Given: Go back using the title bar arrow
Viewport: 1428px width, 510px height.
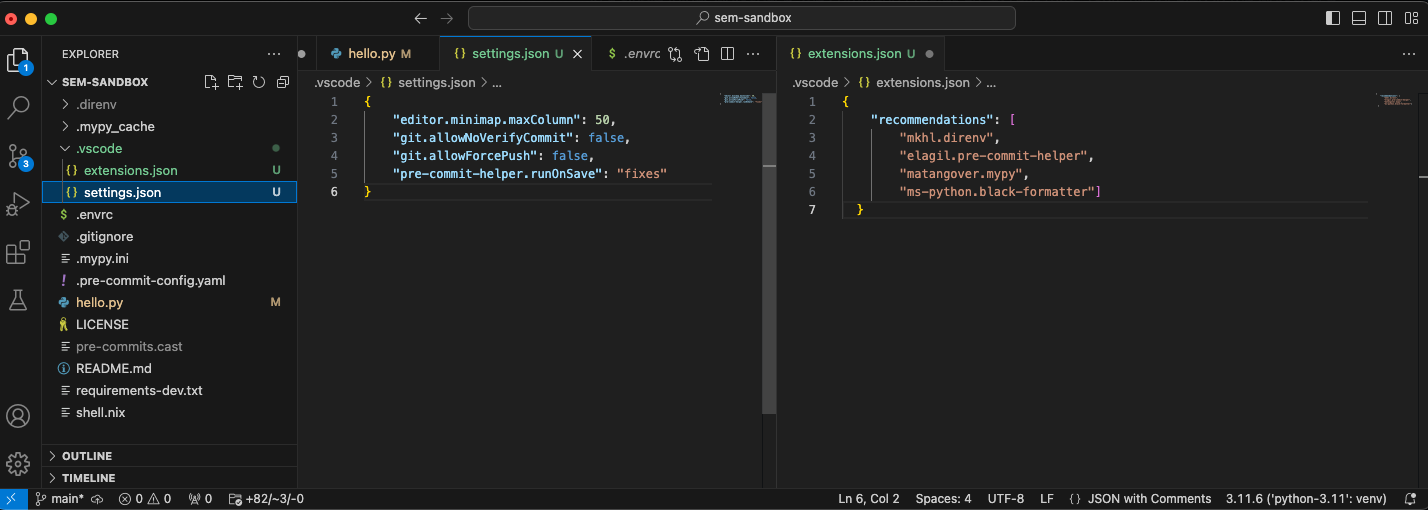Looking at the screenshot, I should tap(421, 18).
